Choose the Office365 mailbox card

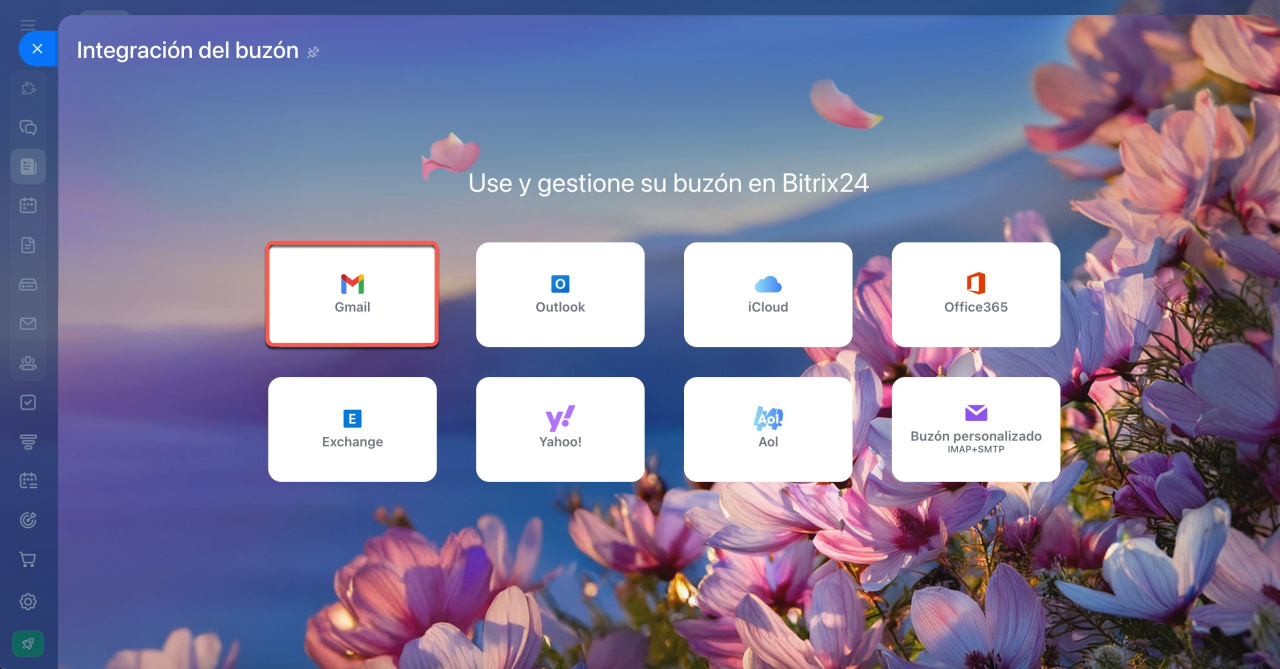tap(976, 294)
